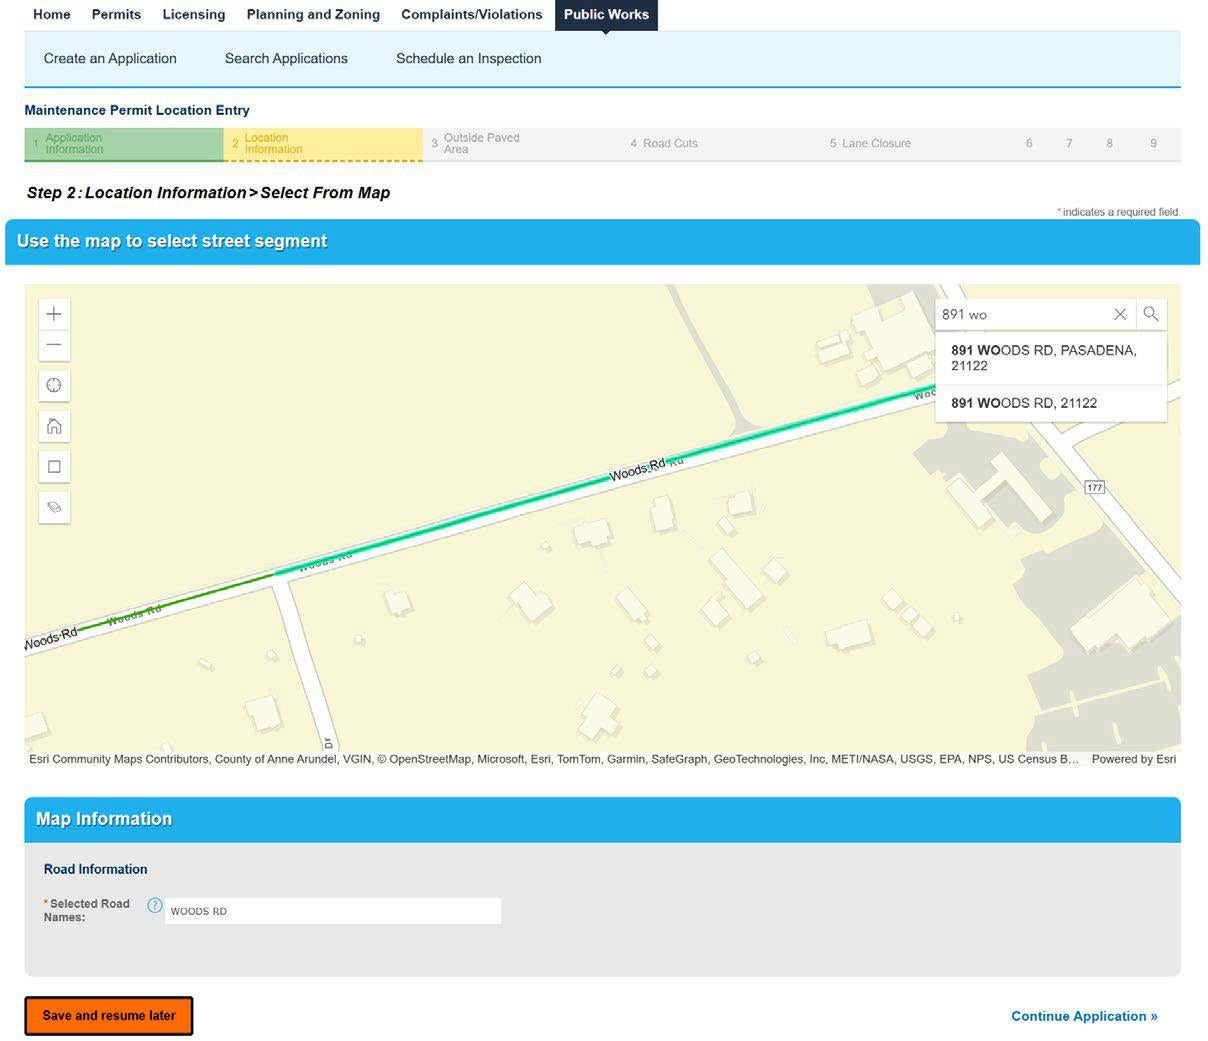Select the map zoom out tool
1208x1041 pixels.
pos(53,344)
